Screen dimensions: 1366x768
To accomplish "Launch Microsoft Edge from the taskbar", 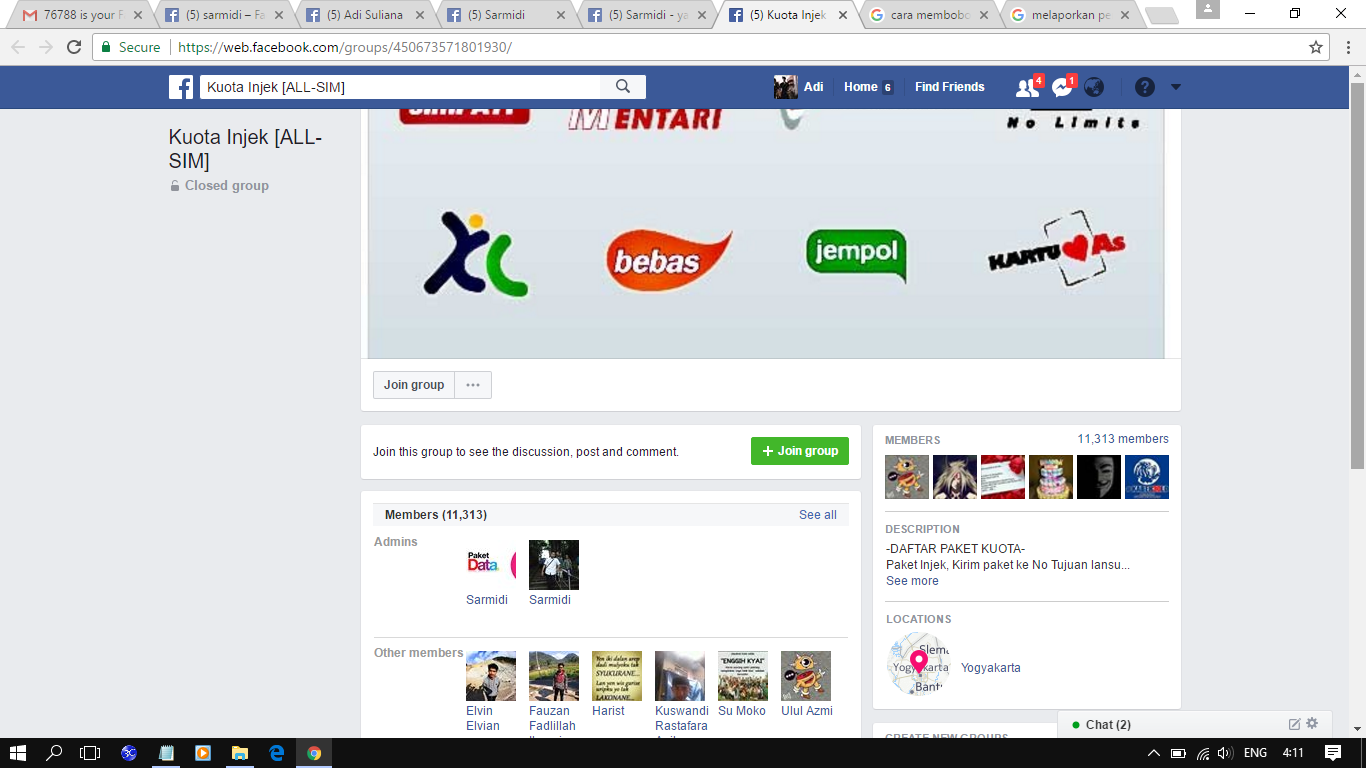I will 277,753.
